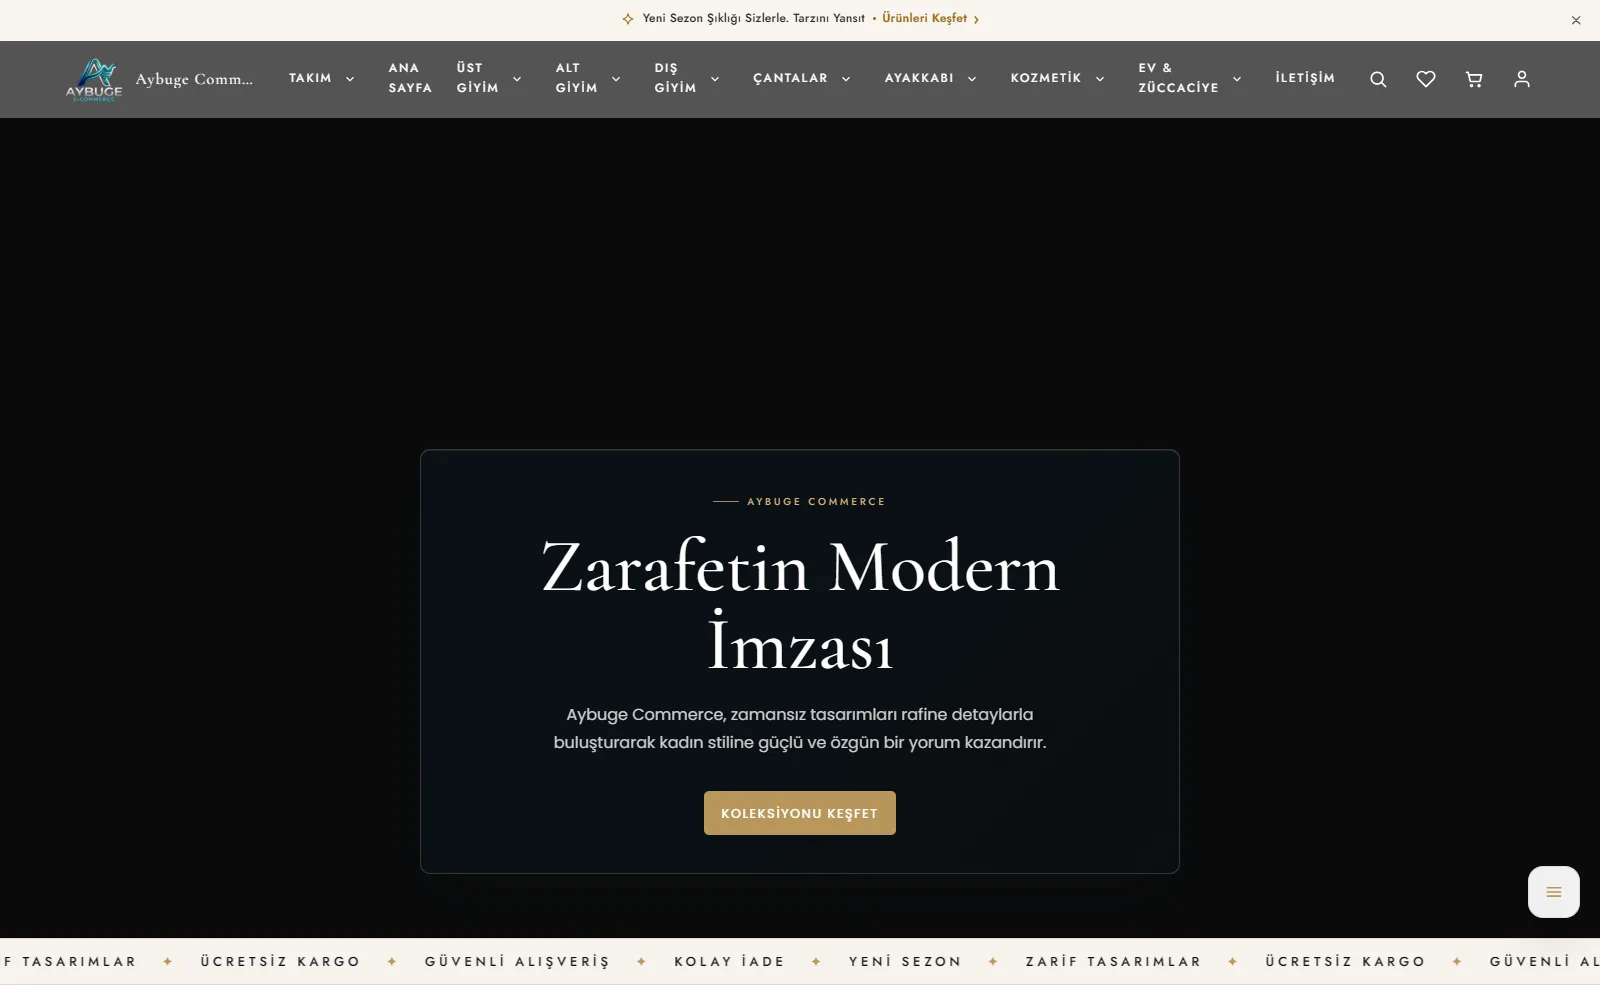This screenshot has height=1000, width=1600.
Task: Select the TAKIM menu label
Action: pos(310,78)
